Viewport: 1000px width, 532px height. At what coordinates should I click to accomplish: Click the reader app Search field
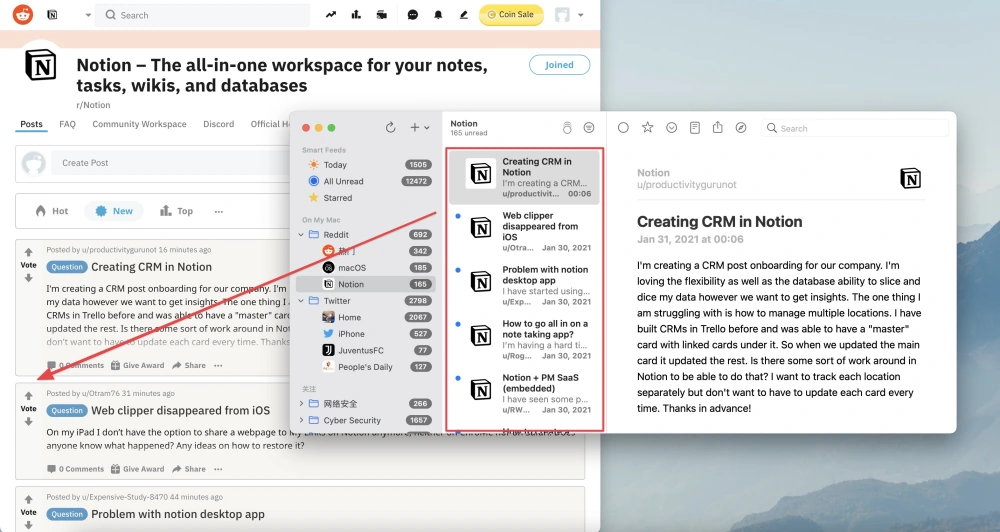pyautogui.click(x=855, y=128)
